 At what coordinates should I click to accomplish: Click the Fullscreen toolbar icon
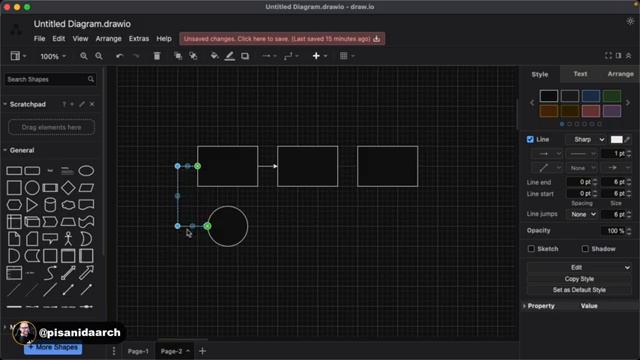pos(608,56)
